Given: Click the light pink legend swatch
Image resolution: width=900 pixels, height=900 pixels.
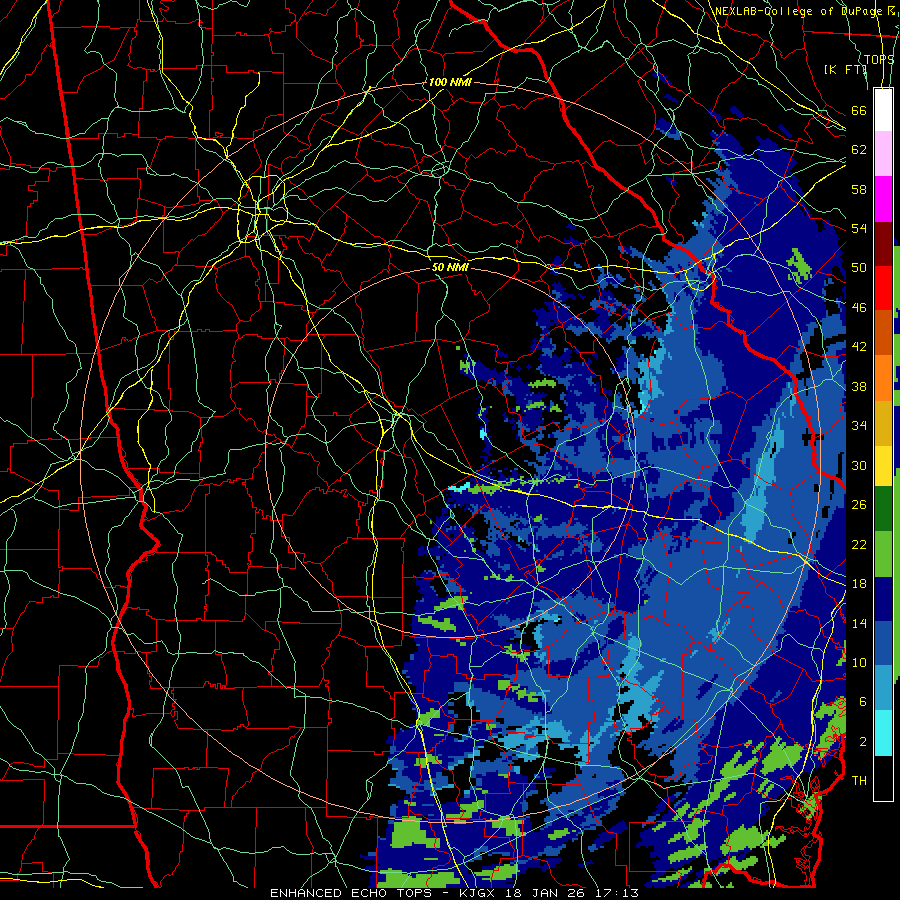Looking at the screenshot, I should click(883, 154).
